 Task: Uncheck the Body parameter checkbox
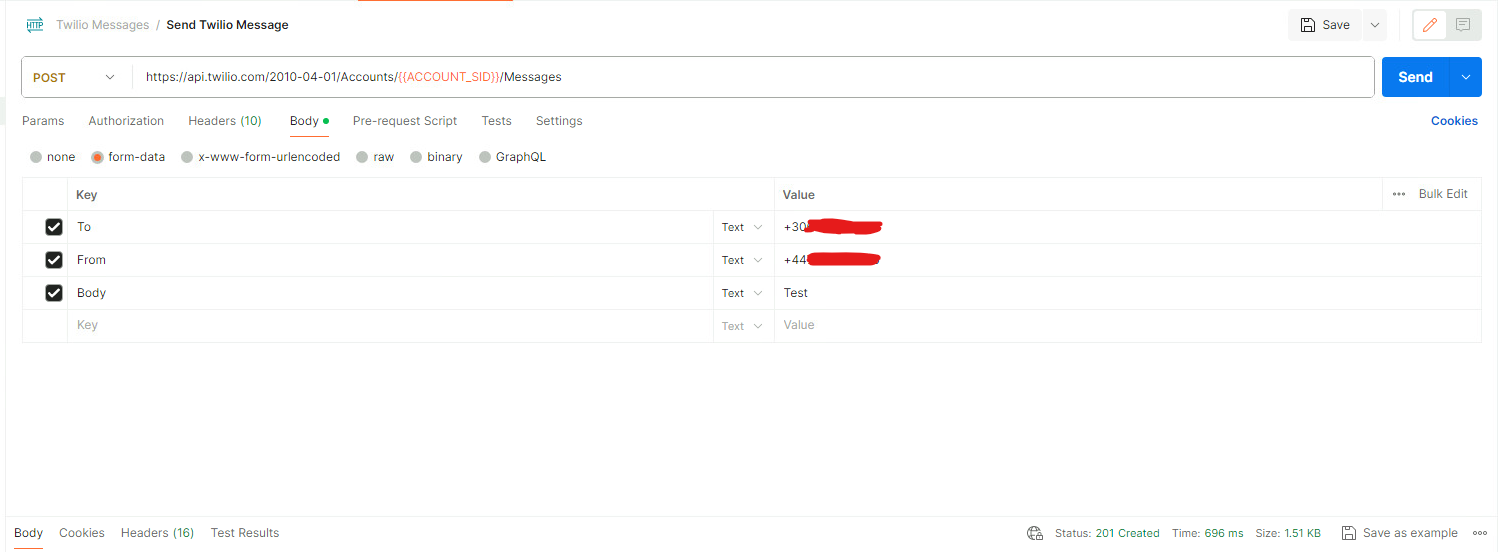click(54, 293)
